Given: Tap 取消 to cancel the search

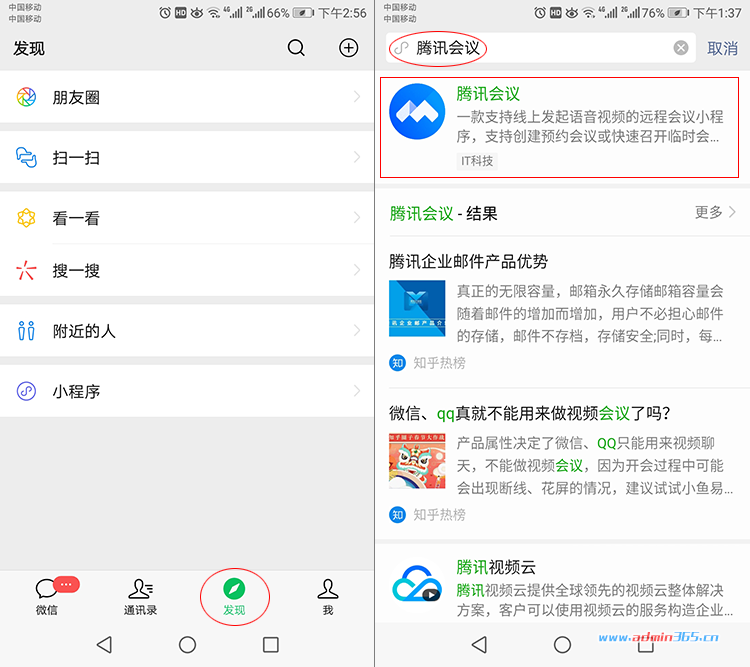Looking at the screenshot, I should [723, 48].
